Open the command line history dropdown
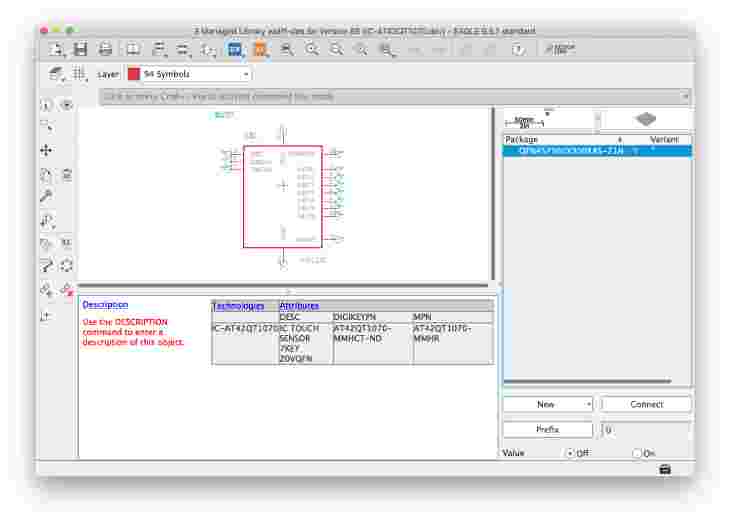Image resolution: width=730 pixels, height=523 pixels. coord(686,97)
